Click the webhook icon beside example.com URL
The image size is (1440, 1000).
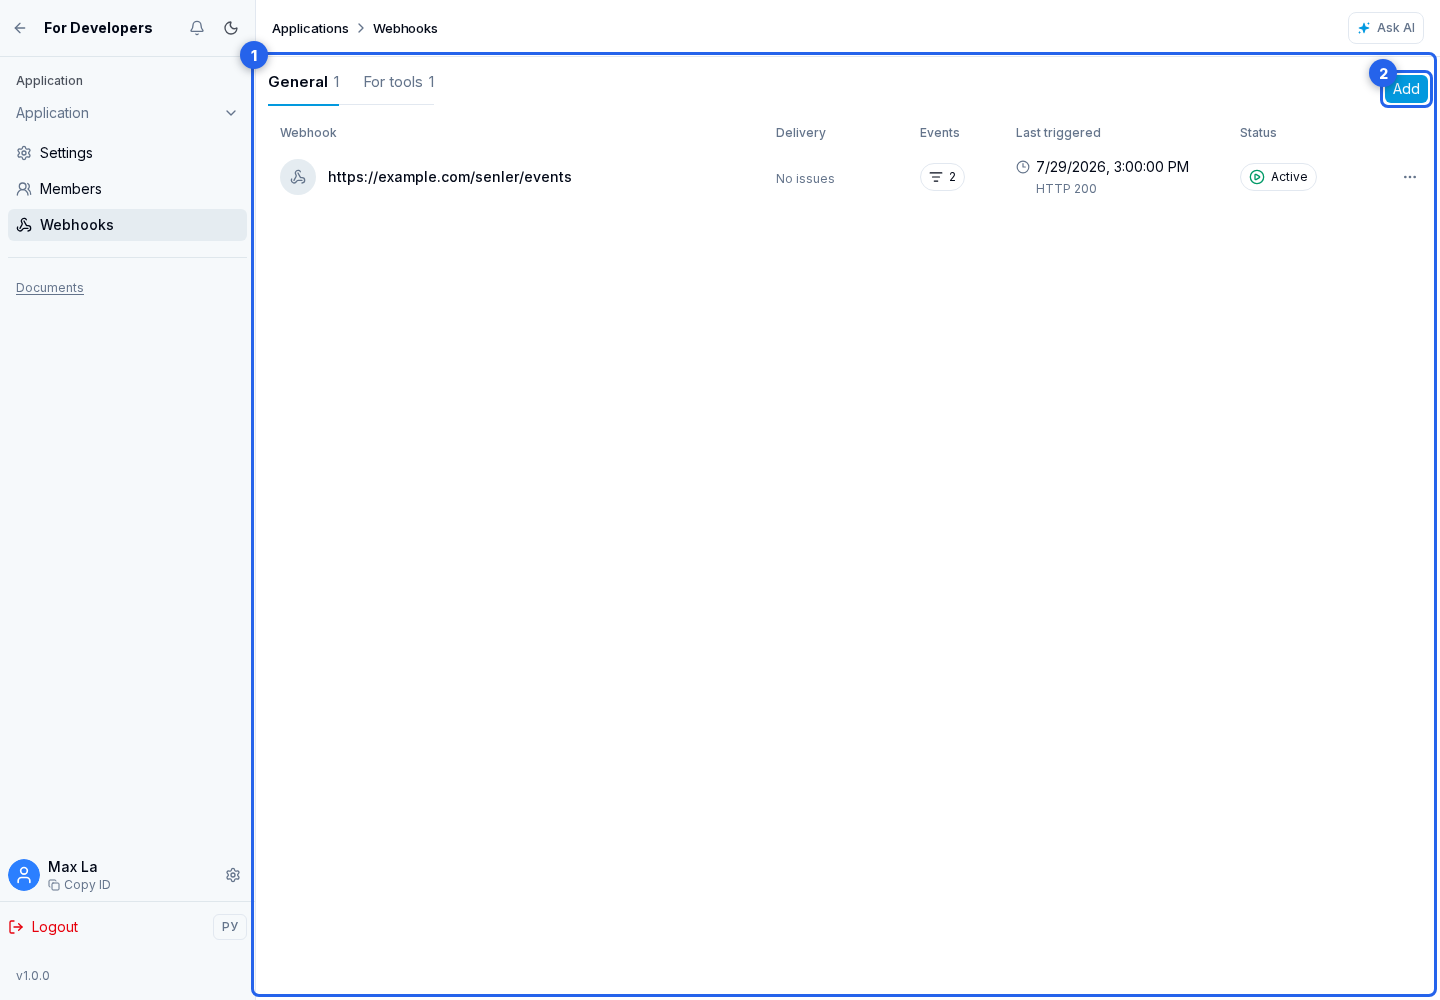click(x=298, y=177)
